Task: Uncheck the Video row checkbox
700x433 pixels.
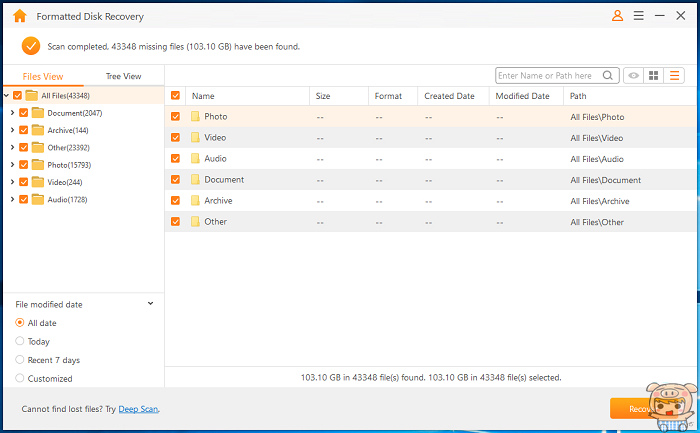Action: coord(176,138)
